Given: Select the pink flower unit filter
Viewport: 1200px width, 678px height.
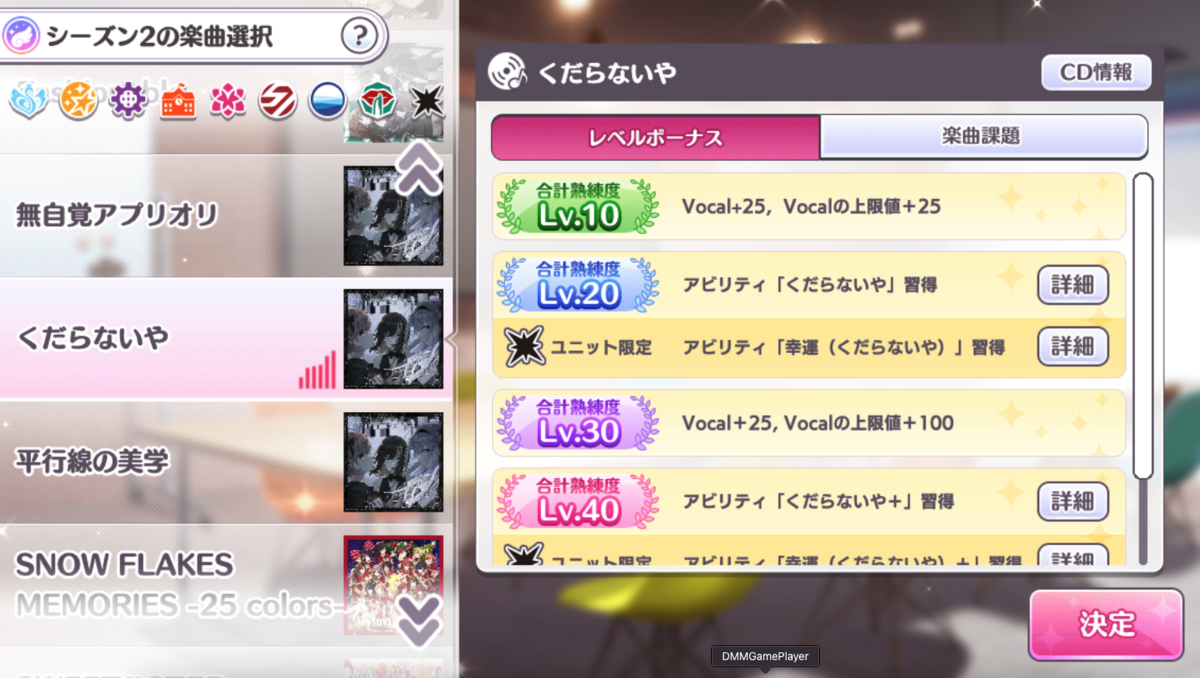Looking at the screenshot, I should coord(229,101).
